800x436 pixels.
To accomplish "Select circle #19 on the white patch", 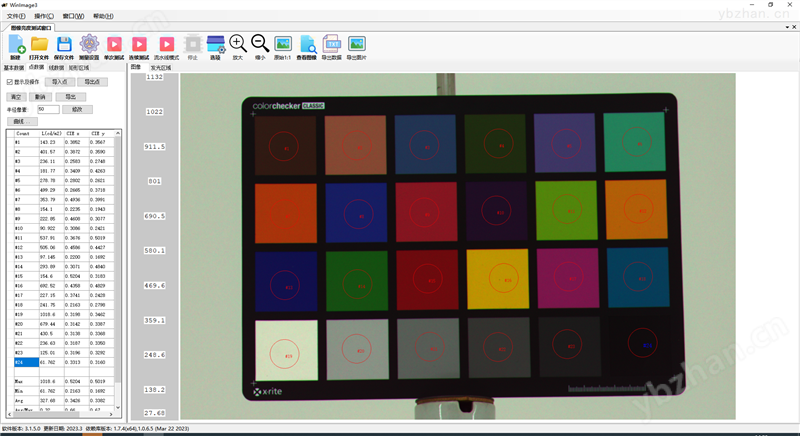I will click(285, 354).
